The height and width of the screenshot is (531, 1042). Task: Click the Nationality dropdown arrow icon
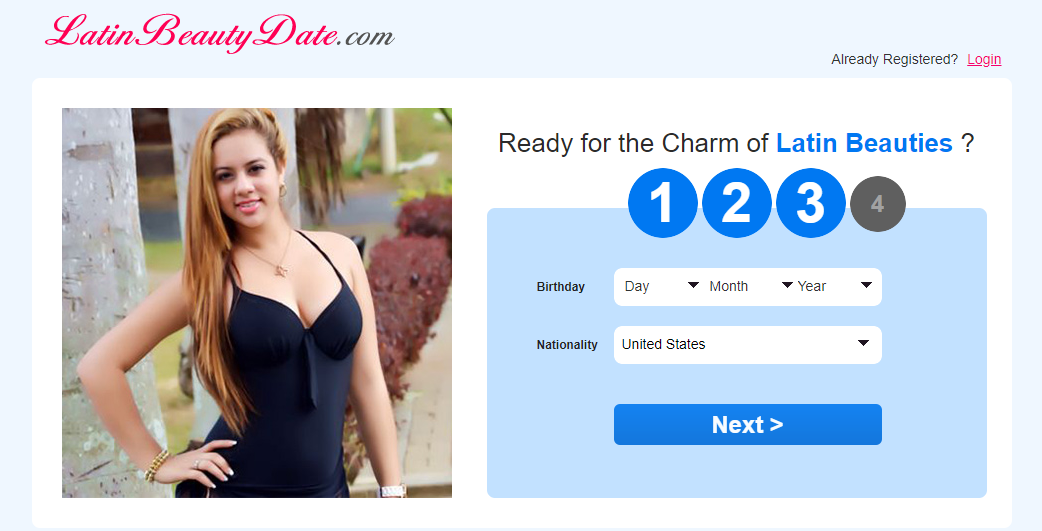coord(863,344)
